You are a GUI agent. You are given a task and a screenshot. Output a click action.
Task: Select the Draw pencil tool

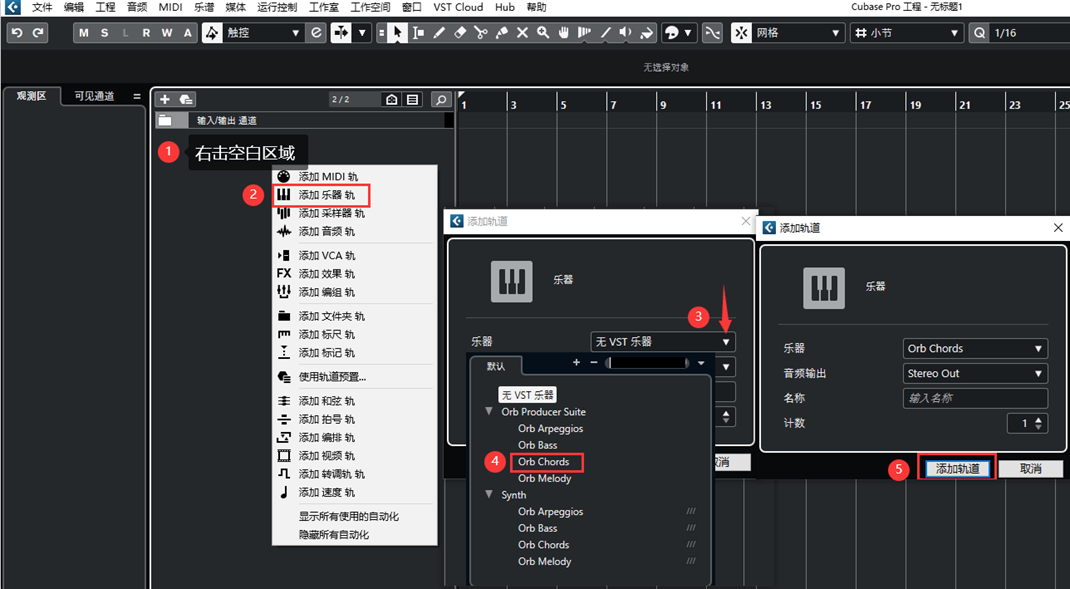click(439, 33)
